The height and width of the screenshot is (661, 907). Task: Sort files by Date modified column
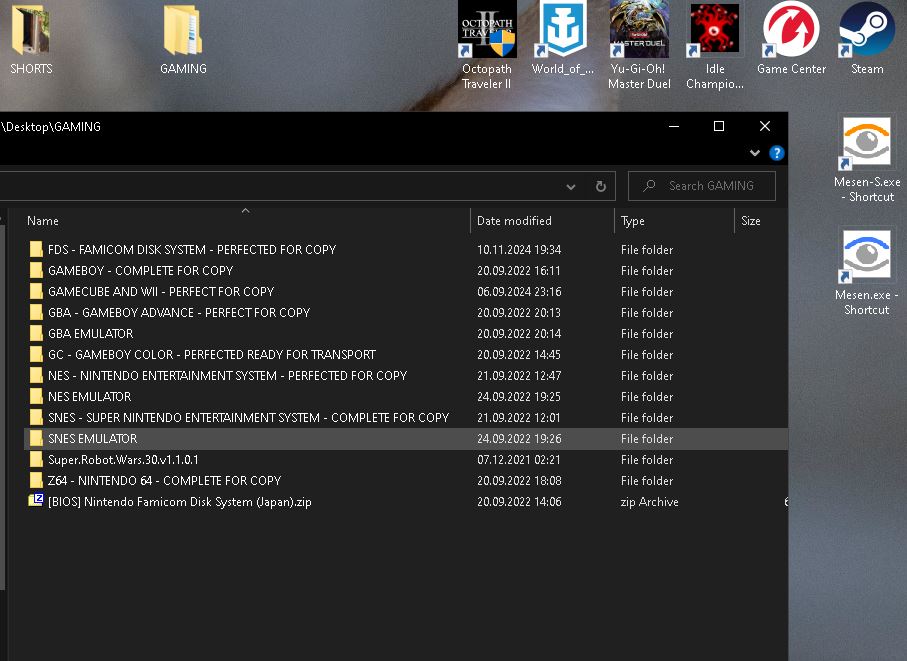click(514, 221)
